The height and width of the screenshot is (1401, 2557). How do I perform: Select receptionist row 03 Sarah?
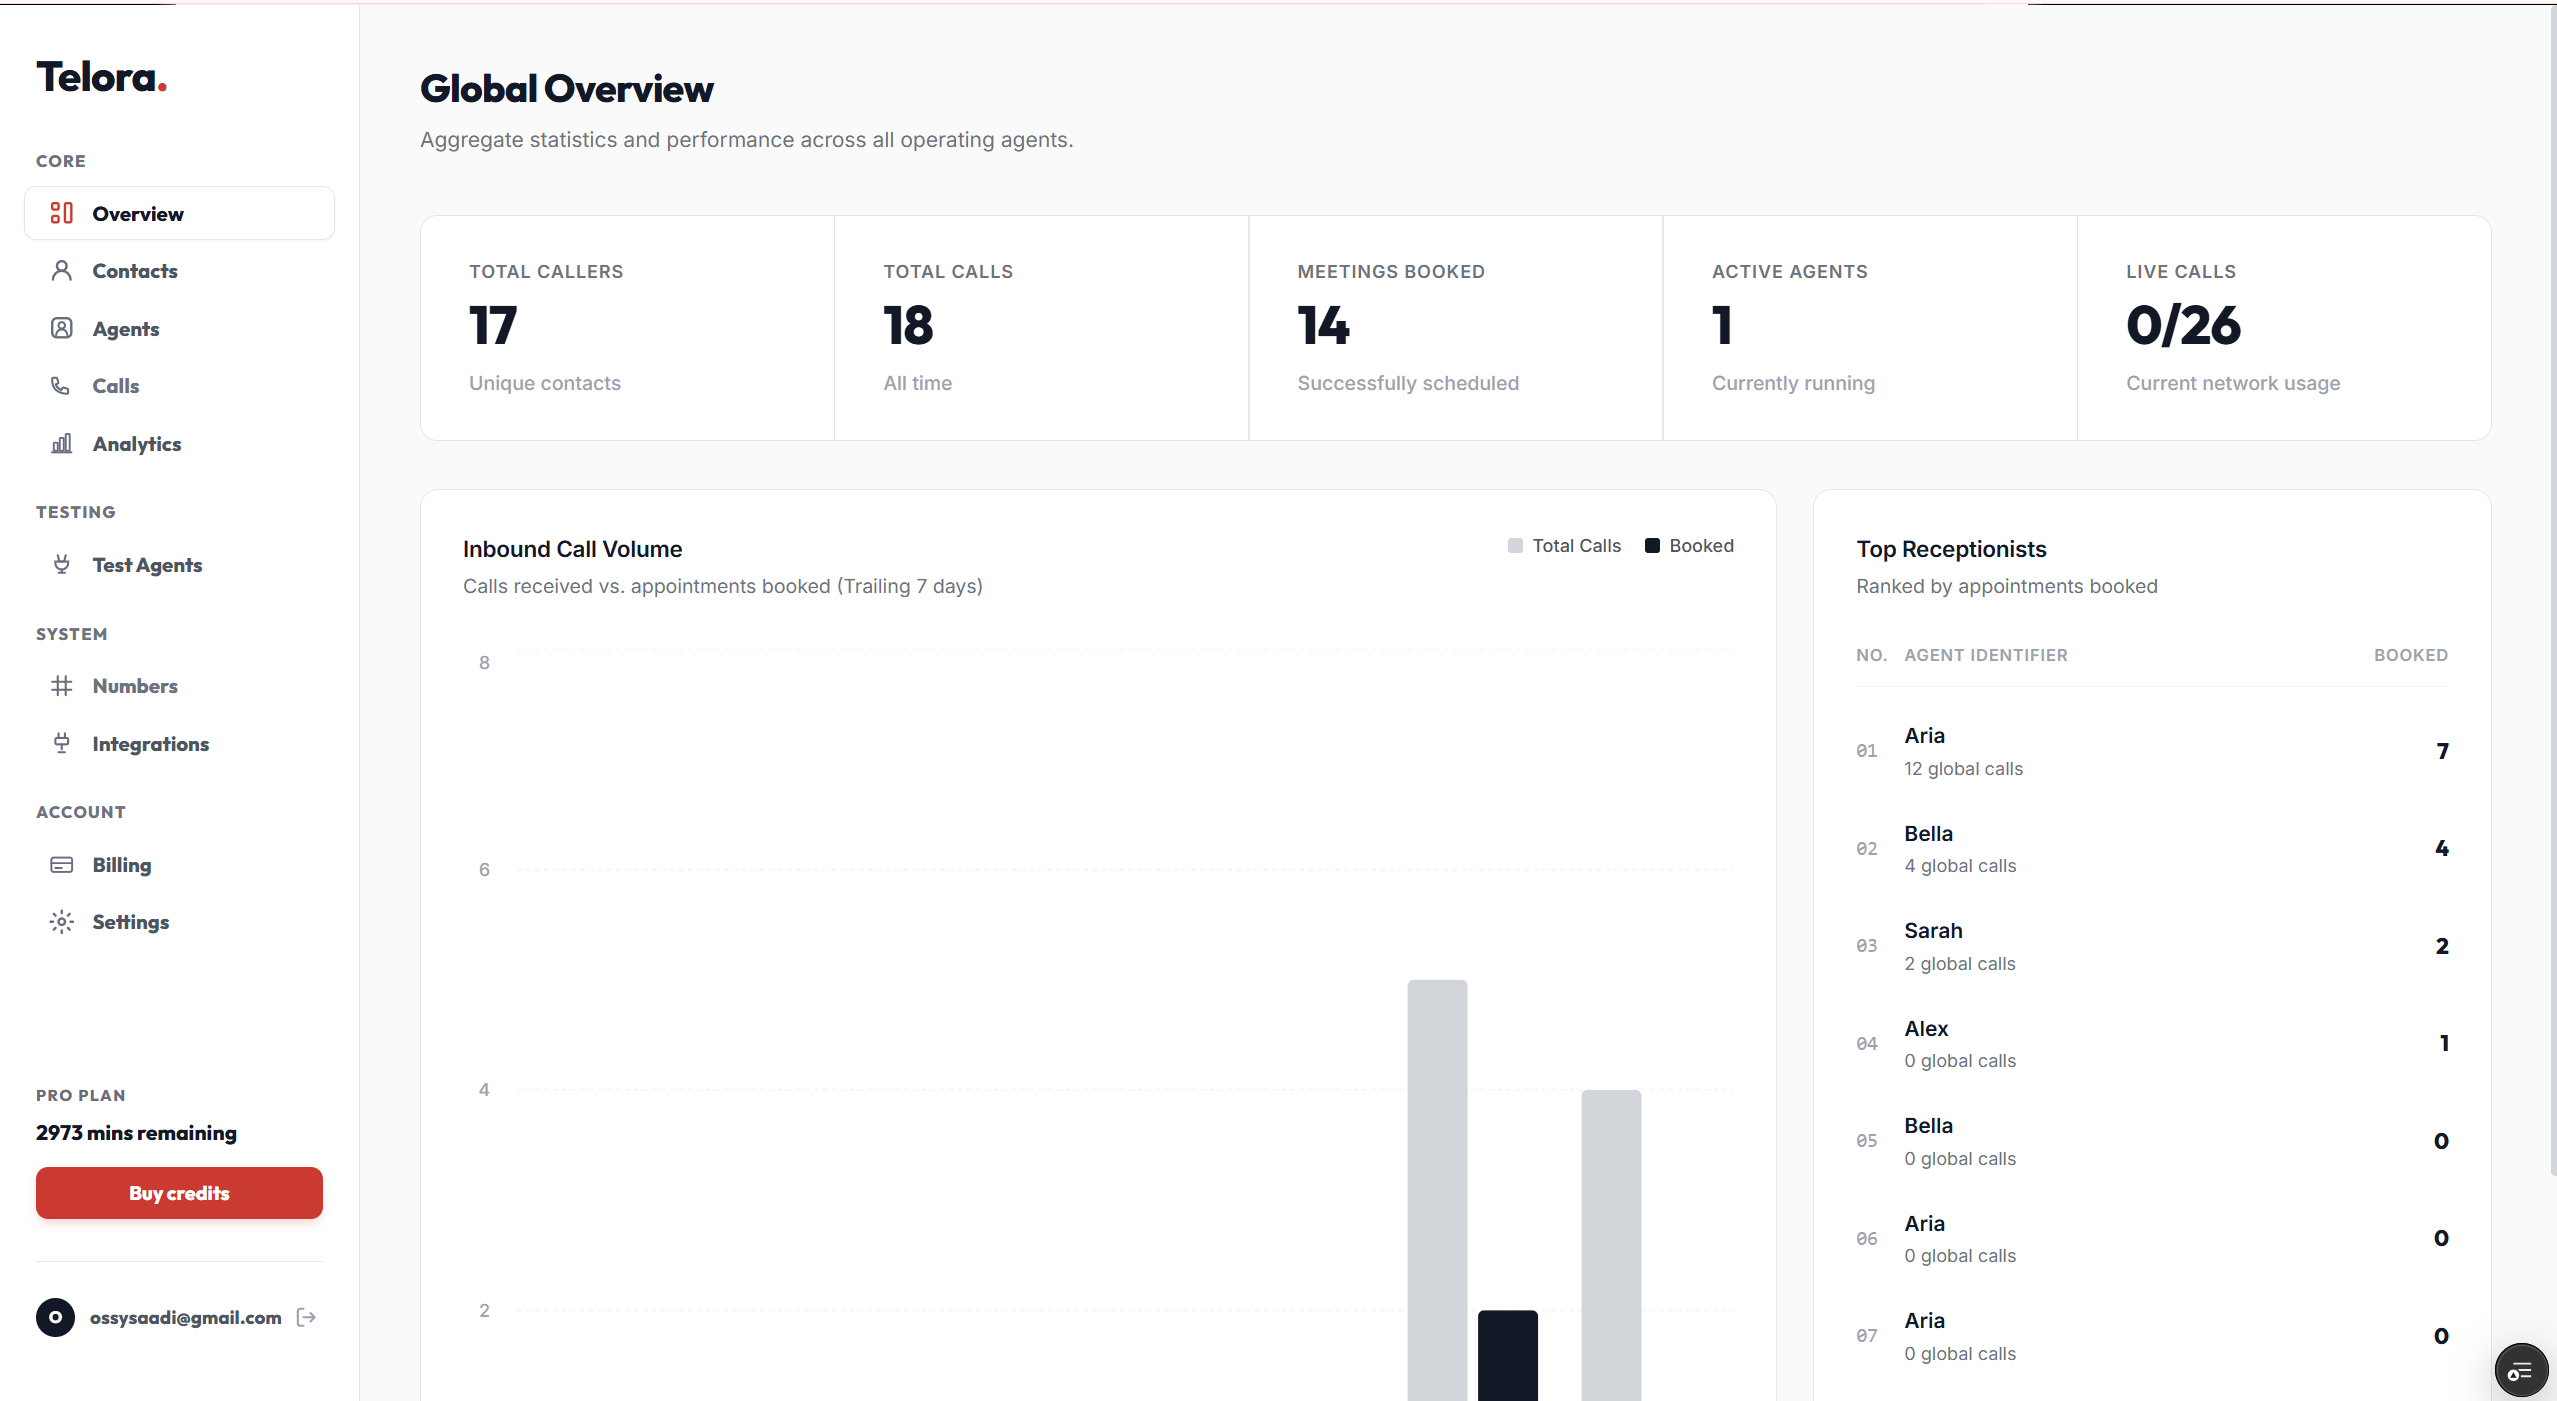(x=2152, y=946)
